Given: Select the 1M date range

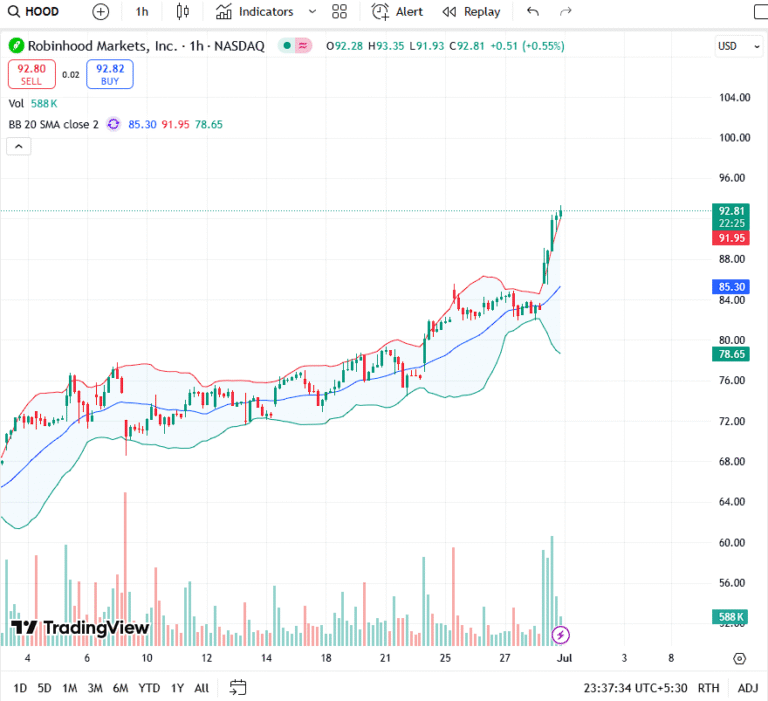Looking at the screenshot, I should pyautogui.click(x=70, y=688).
